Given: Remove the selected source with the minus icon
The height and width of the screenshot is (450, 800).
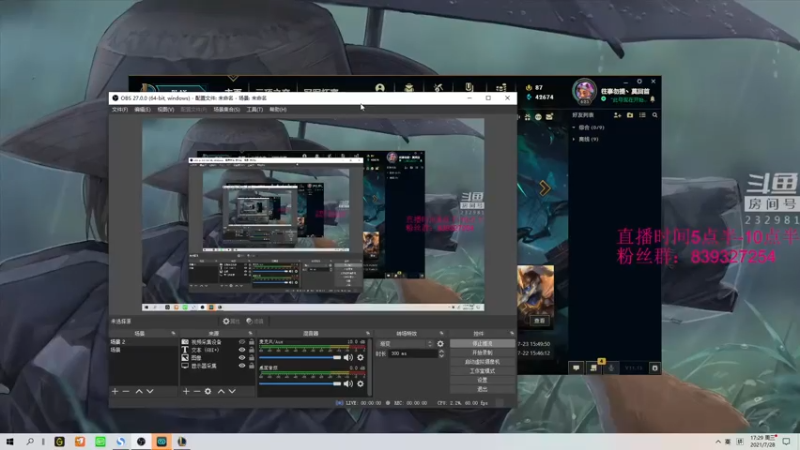Looking at the screenshot, I should (x=197, y=391).
